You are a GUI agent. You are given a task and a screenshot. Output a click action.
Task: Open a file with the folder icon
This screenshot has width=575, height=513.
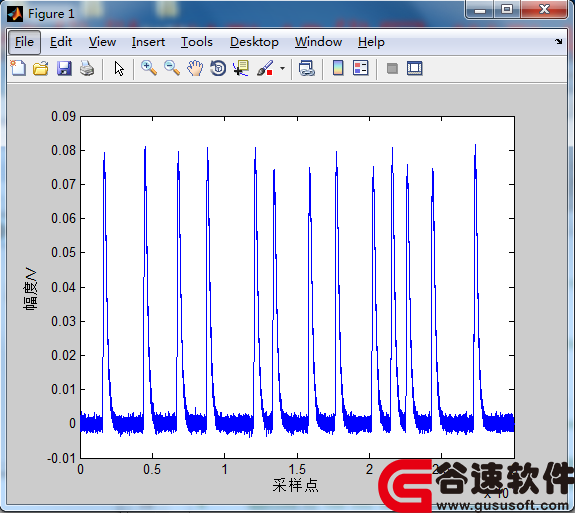(x=41, y=68)
